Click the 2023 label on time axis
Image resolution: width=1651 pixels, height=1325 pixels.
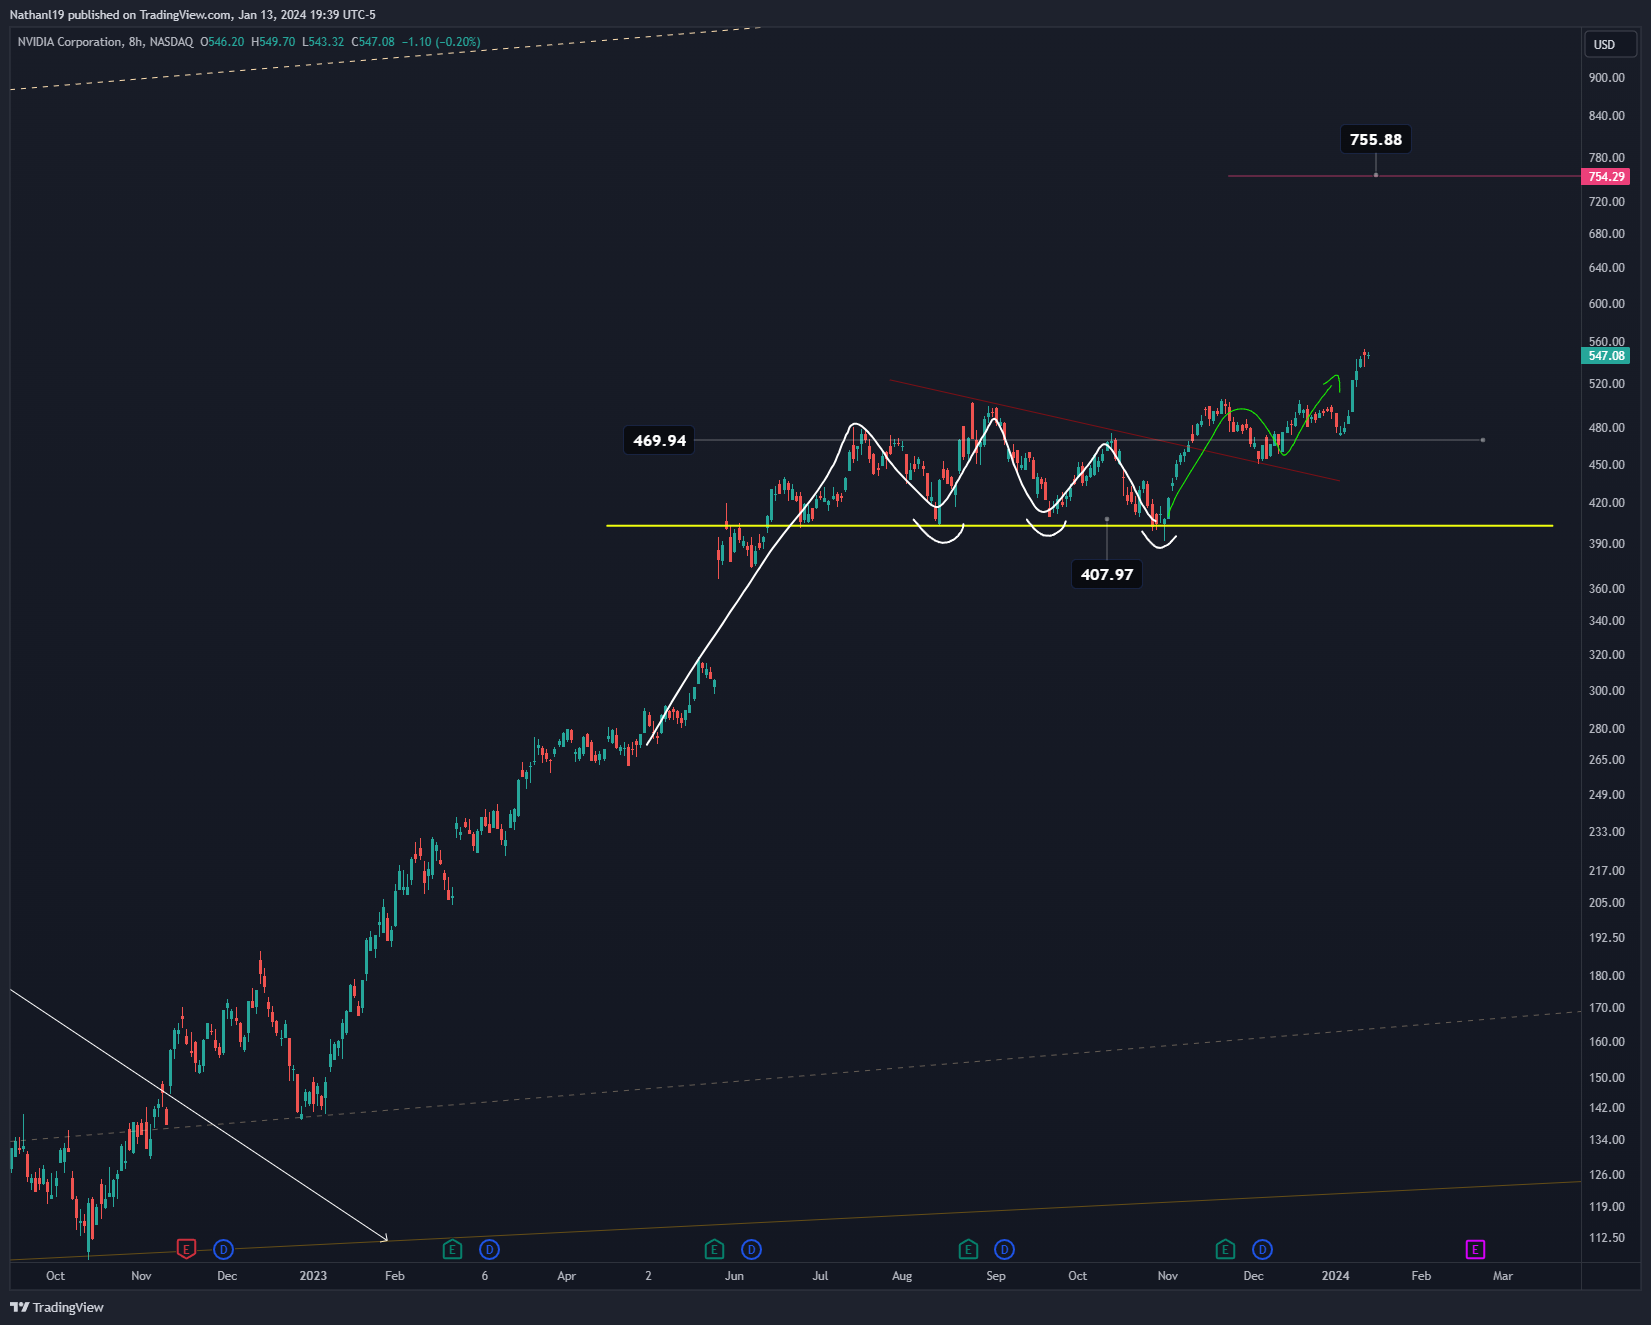[x=313, y=1276]
